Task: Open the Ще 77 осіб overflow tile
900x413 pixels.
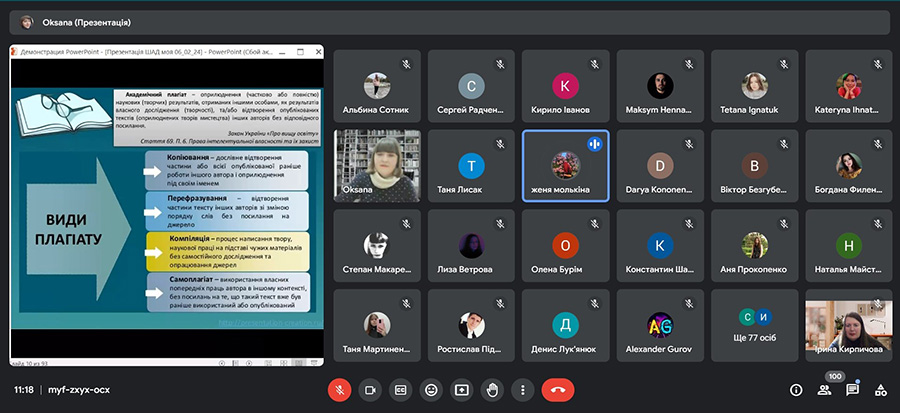Action: click(x=755, y=325)
